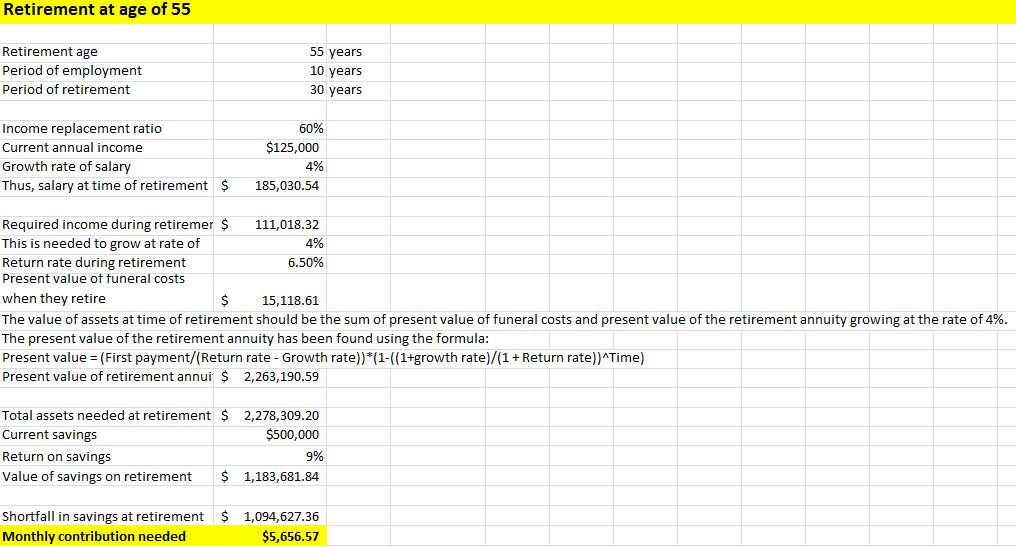The width and height of the screenshot is (1016, 547).
Task: Select the $500,000 current savings cell
Action: coord(293,434)
